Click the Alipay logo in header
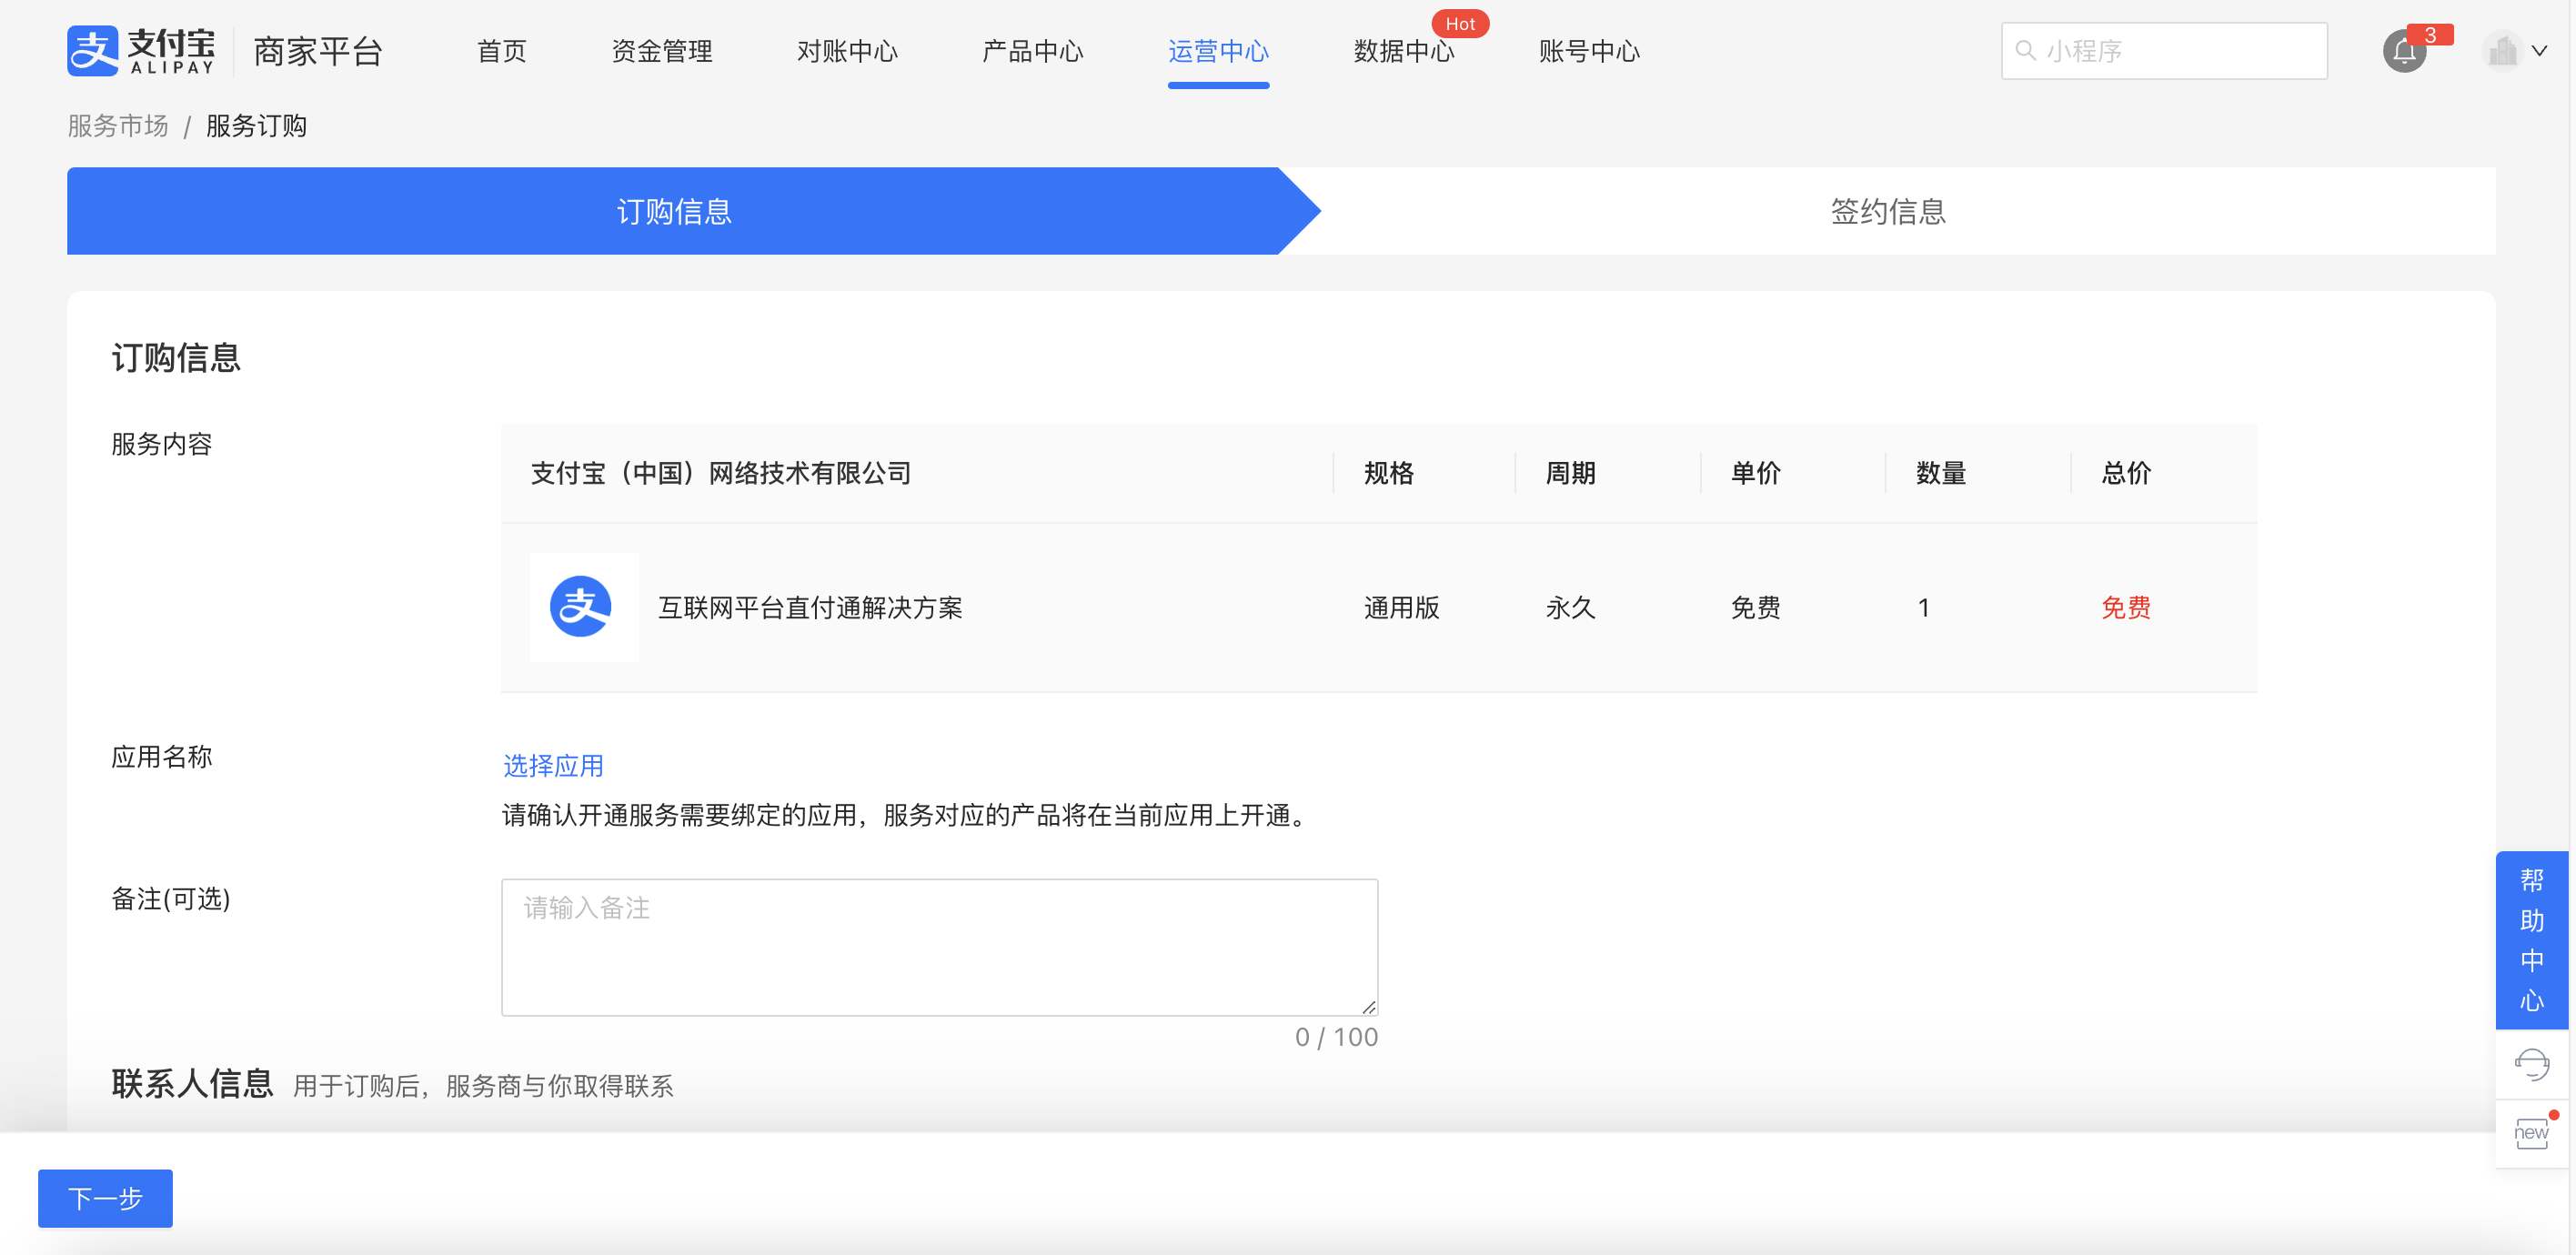 pyautogui.click(x=141, y=50)
